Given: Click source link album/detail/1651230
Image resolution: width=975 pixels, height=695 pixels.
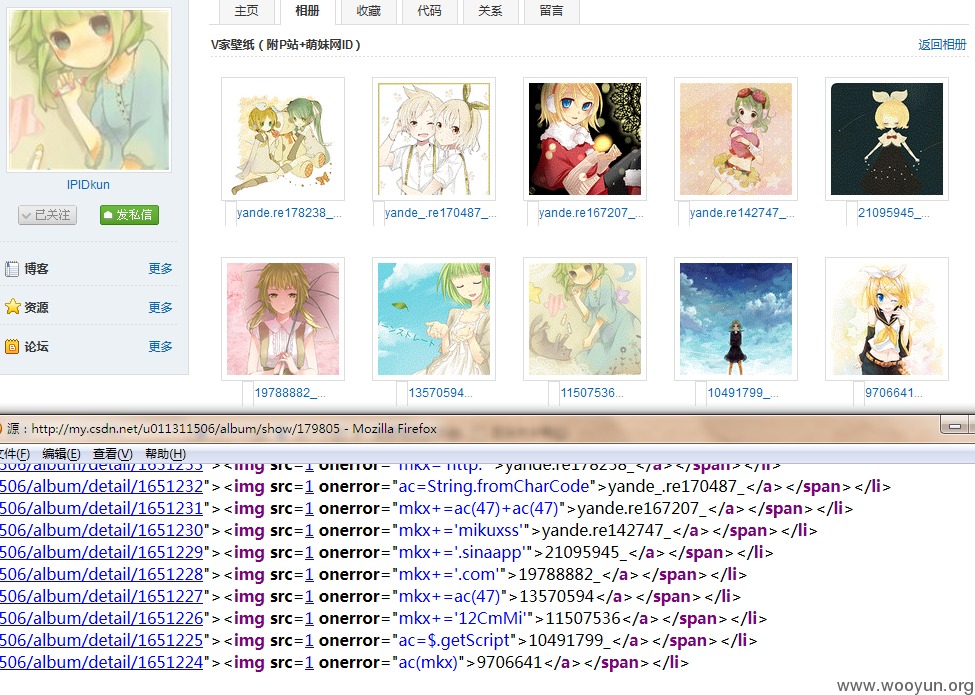Looking at the screenshot, I should 101,531.
